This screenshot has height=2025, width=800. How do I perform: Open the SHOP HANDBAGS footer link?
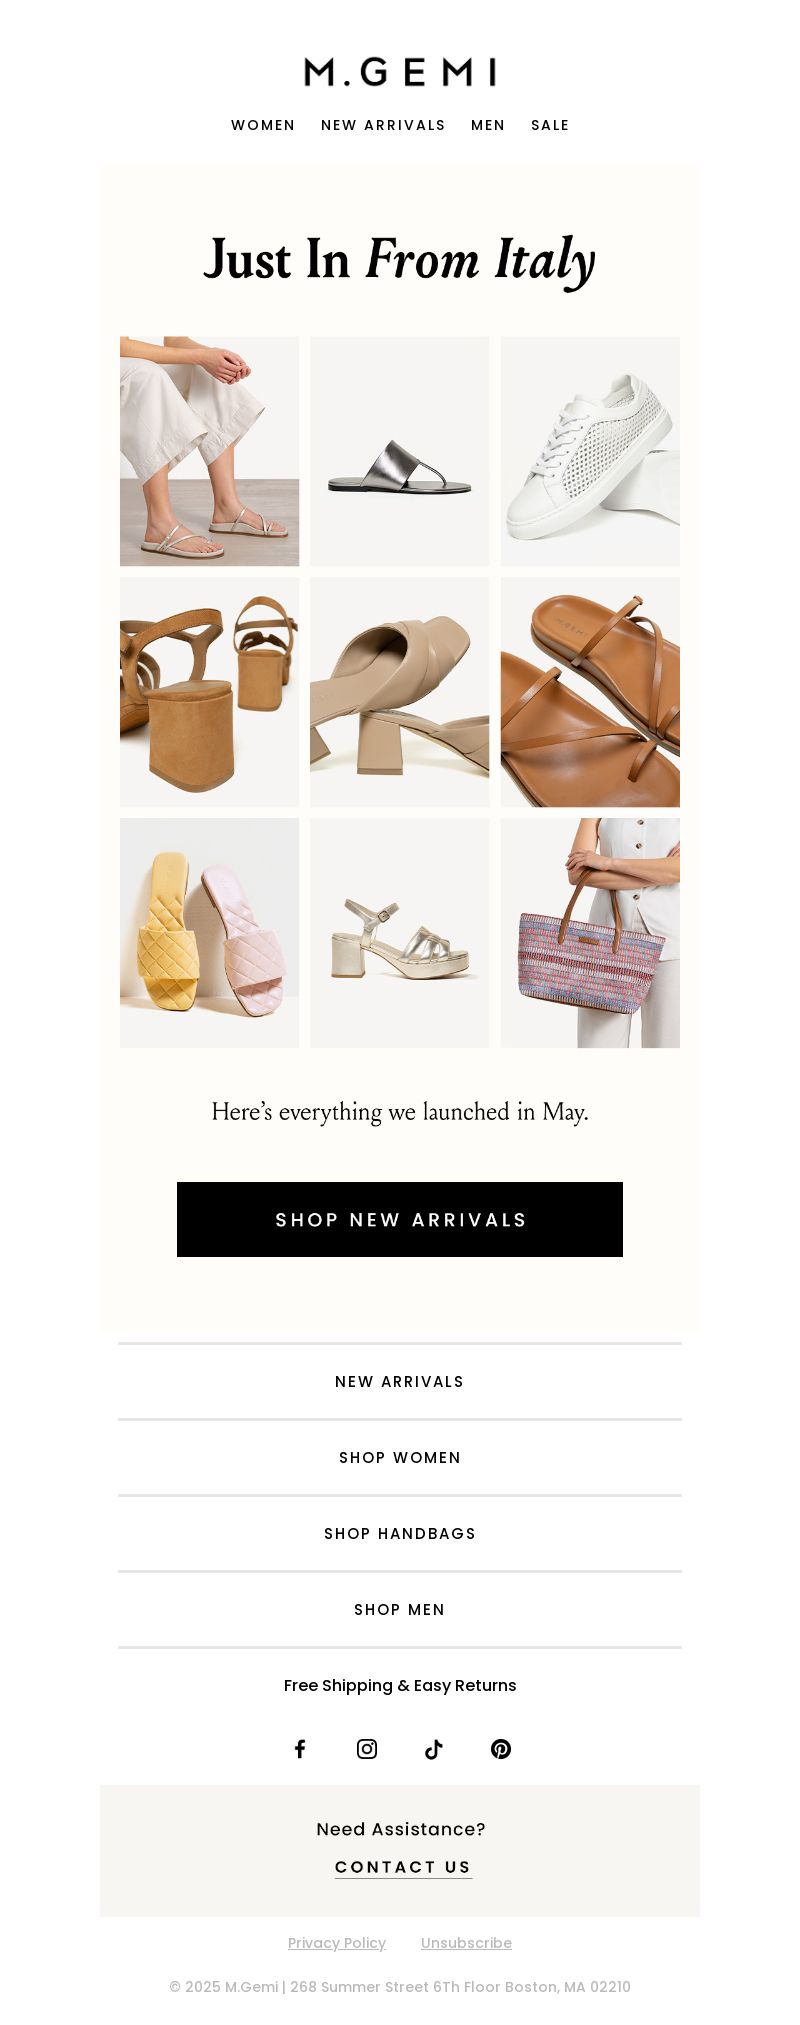400,1534
